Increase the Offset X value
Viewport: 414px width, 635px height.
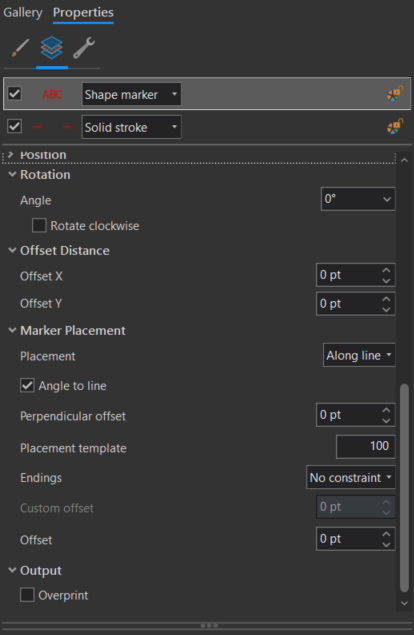(x=386, y=270)
